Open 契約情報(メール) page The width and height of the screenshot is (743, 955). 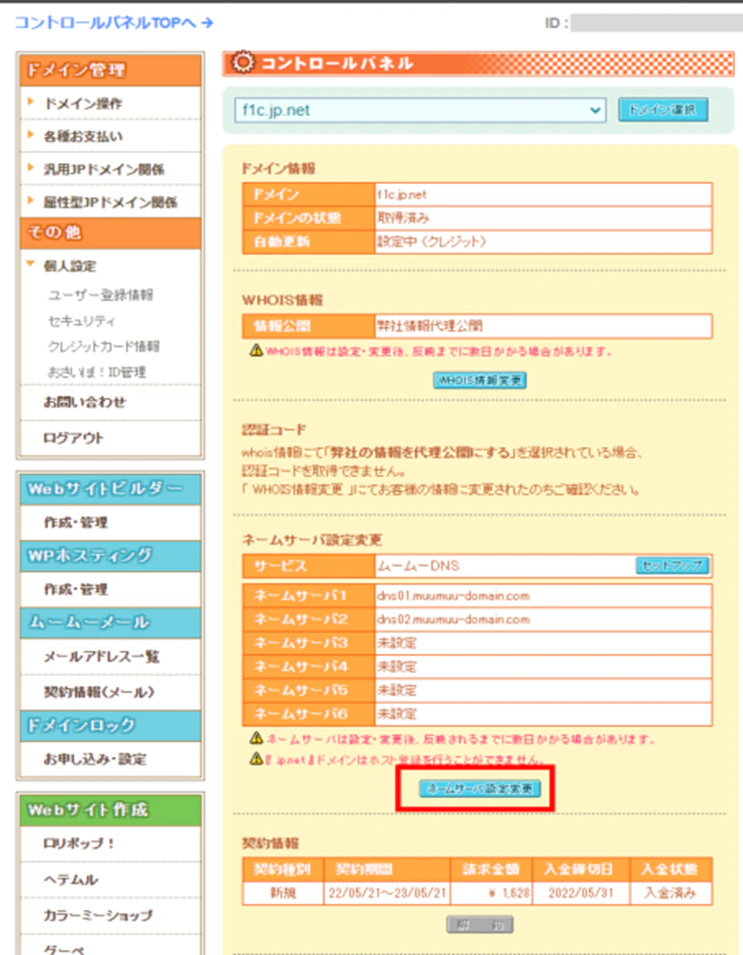pos(99,692)
